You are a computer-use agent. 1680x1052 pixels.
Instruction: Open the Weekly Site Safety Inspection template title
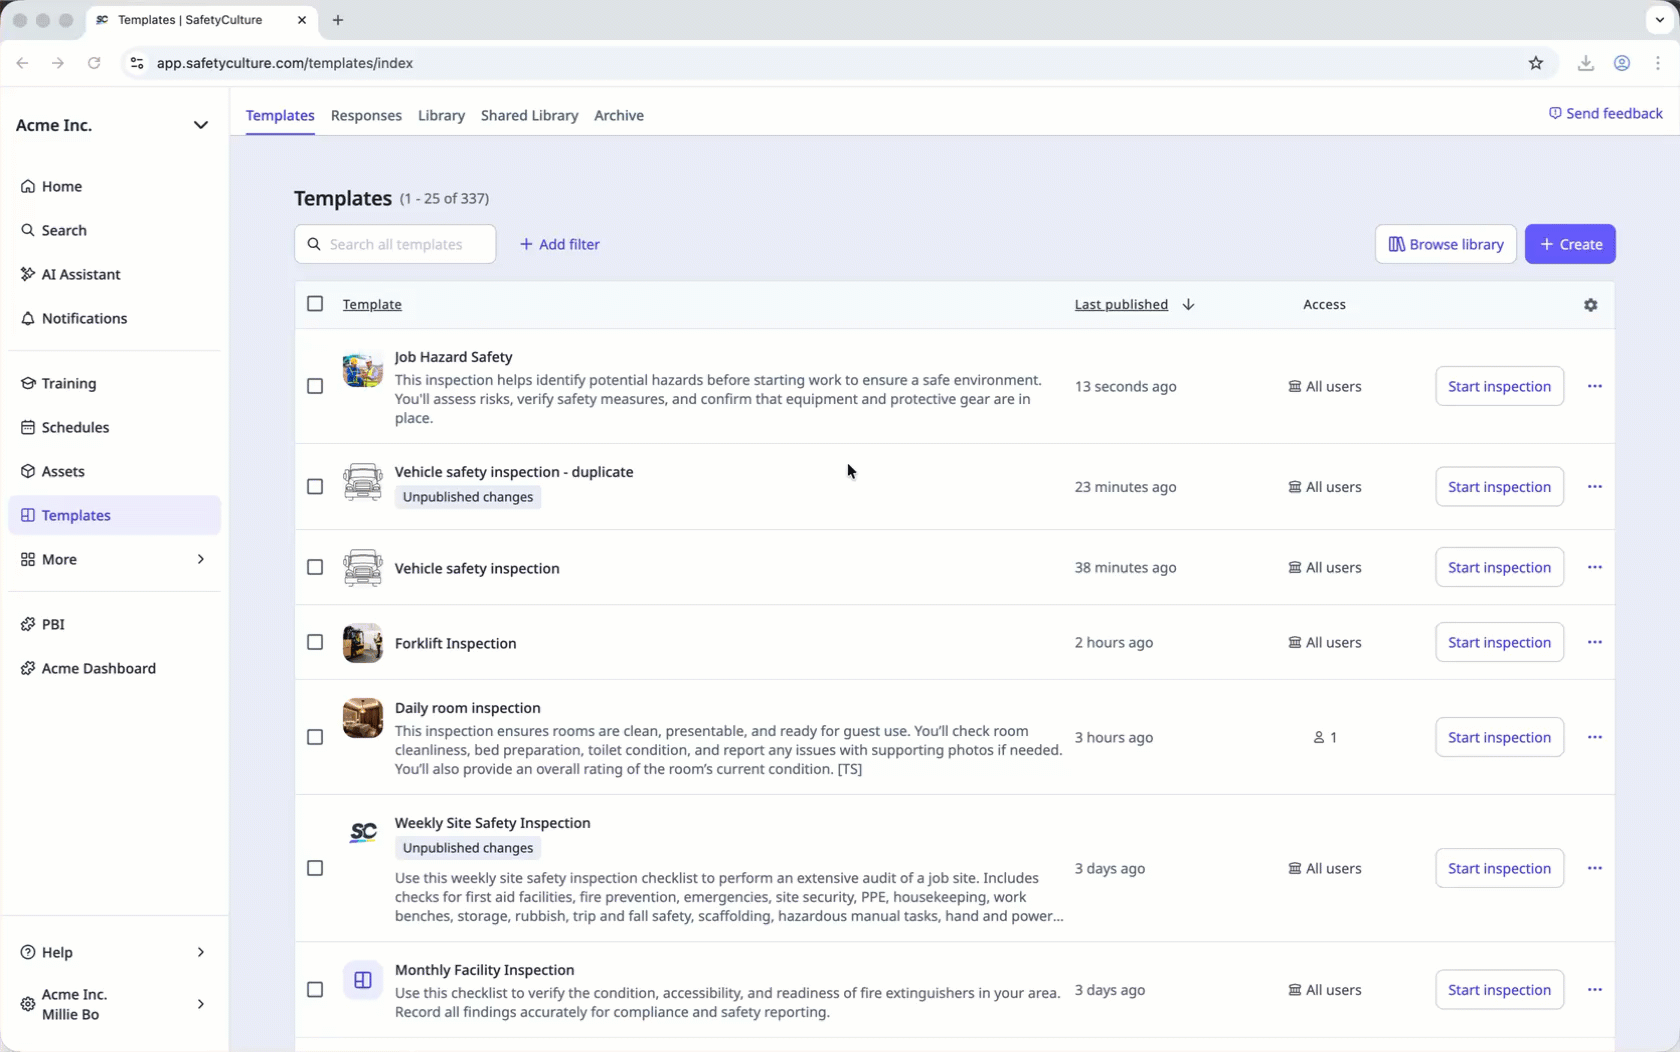(492, 823)
